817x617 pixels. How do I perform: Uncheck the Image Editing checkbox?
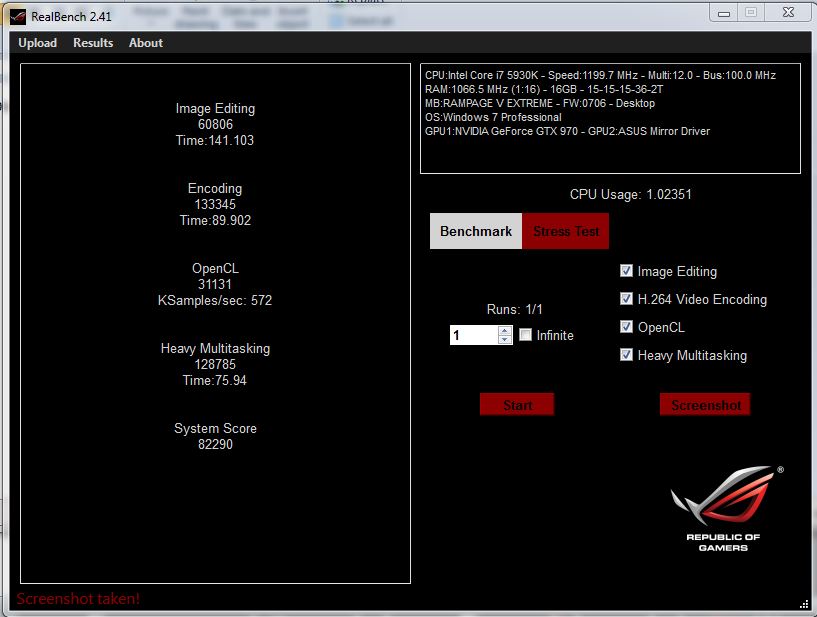point(626,270)
